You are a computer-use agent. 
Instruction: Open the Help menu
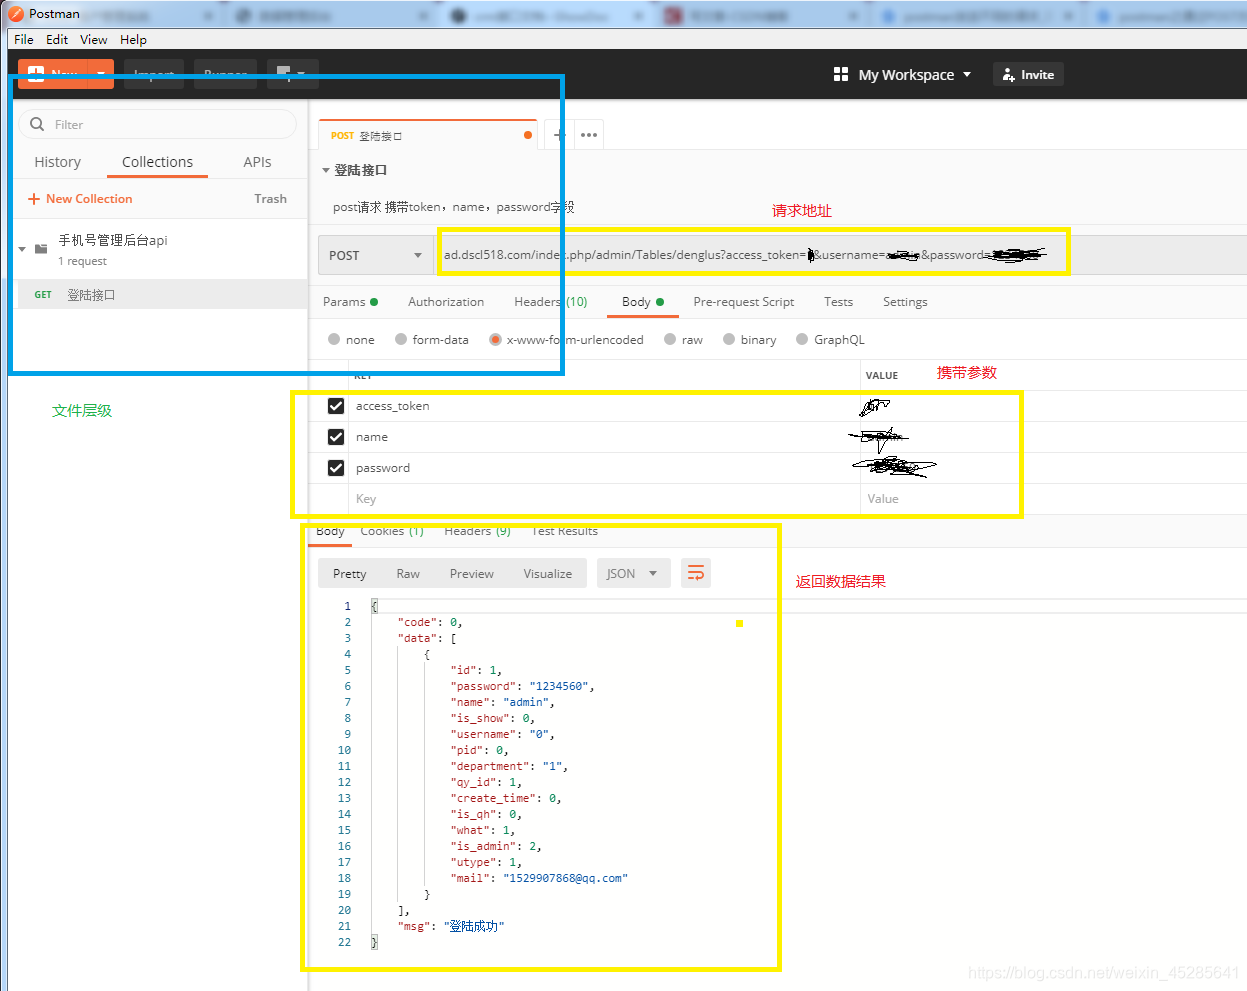[x=133, y=39]
